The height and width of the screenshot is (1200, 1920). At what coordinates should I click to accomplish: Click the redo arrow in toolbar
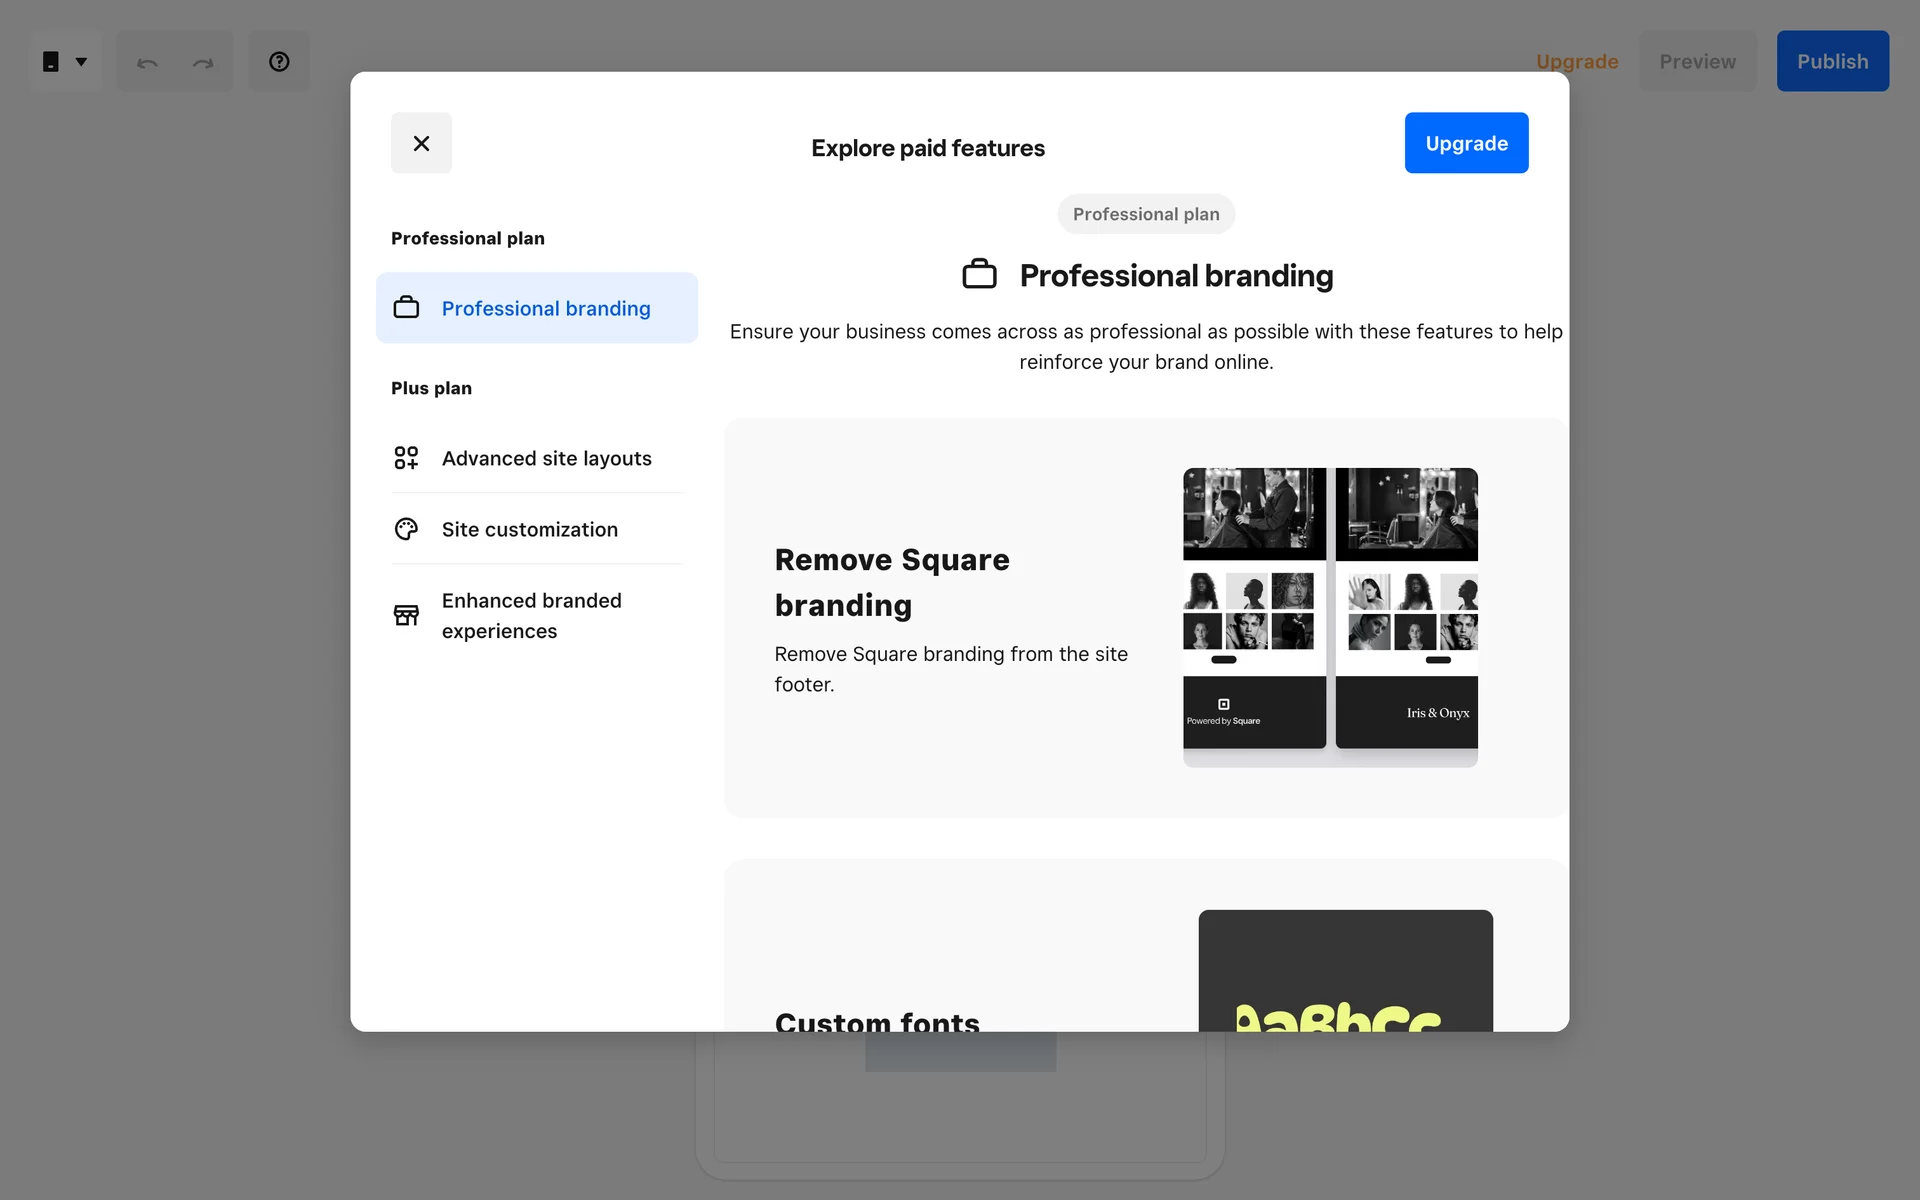click(x=203, y=62)
